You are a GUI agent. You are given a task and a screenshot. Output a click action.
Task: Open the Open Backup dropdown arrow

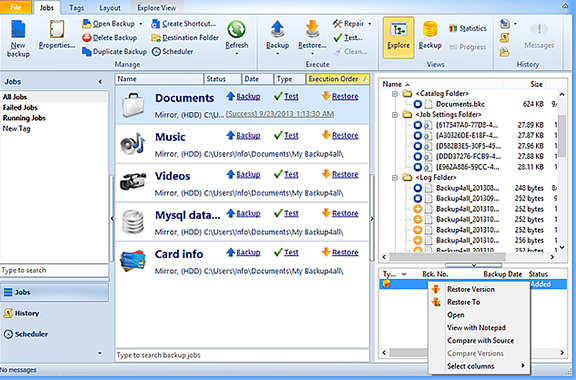pos(141,24)
